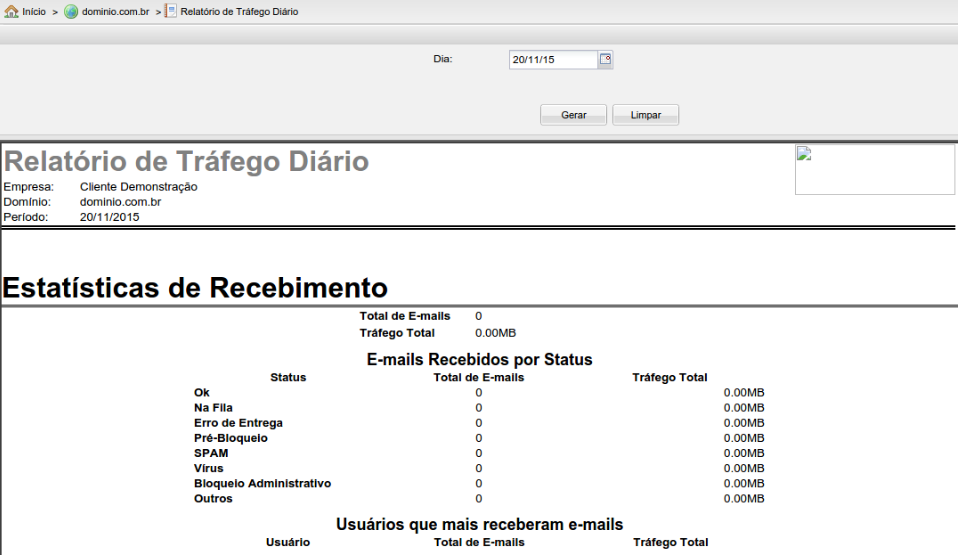Go to the Início breadcrumb link
This screenshot has height=560, width=960.
34,12
